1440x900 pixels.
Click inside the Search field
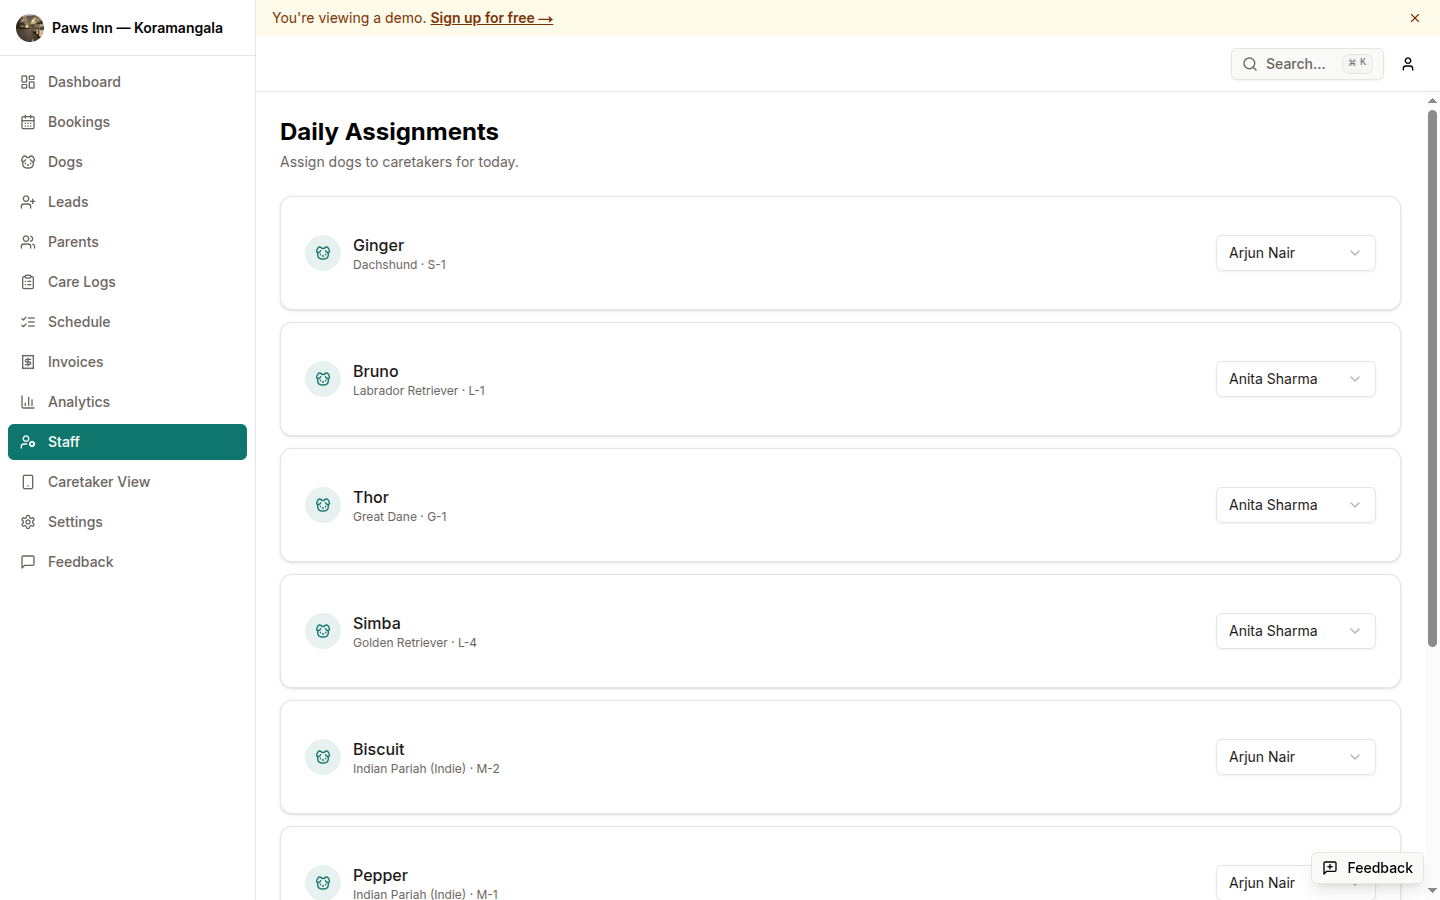click(1300, 63)
